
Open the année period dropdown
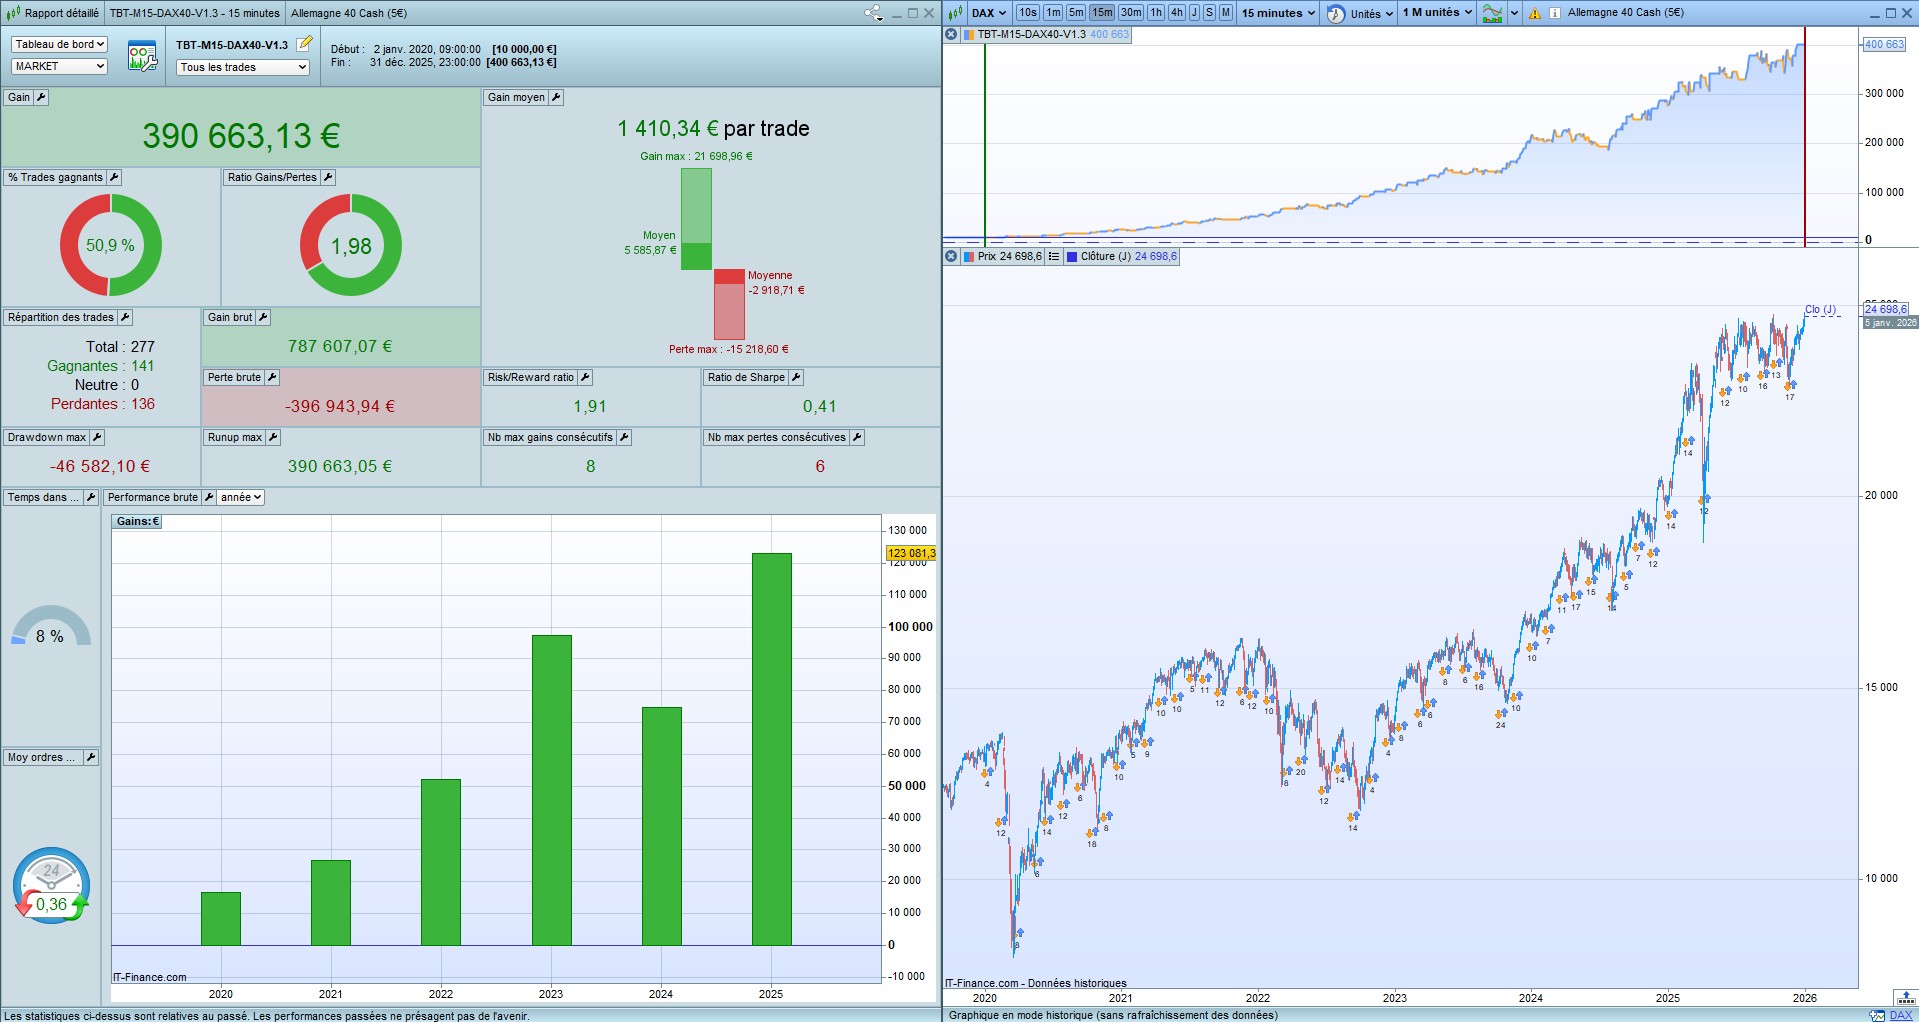[241, 497]
